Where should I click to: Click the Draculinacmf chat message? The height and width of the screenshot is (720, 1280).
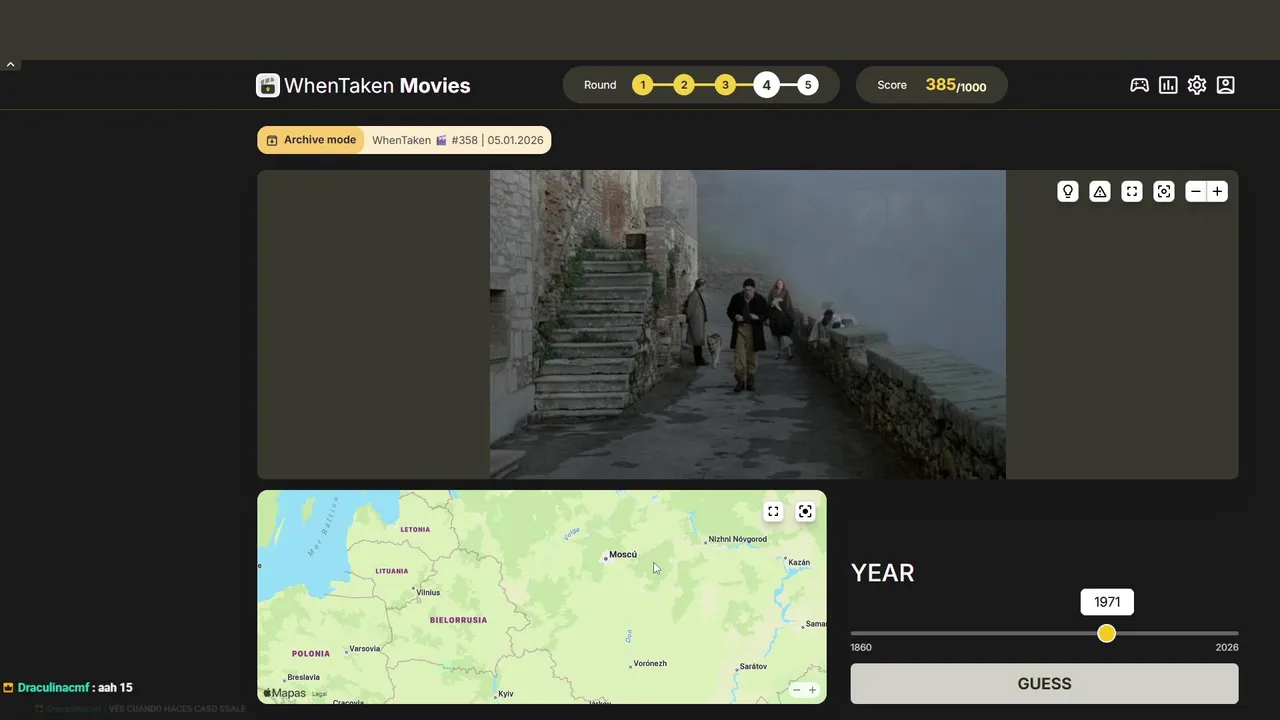[x=68, y=688]
